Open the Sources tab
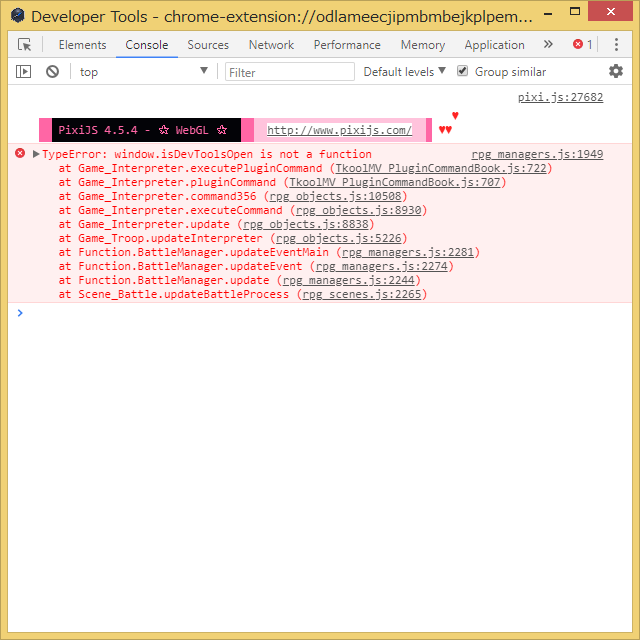The width and height of the screenshot is (640, 640). coord(208,45)
